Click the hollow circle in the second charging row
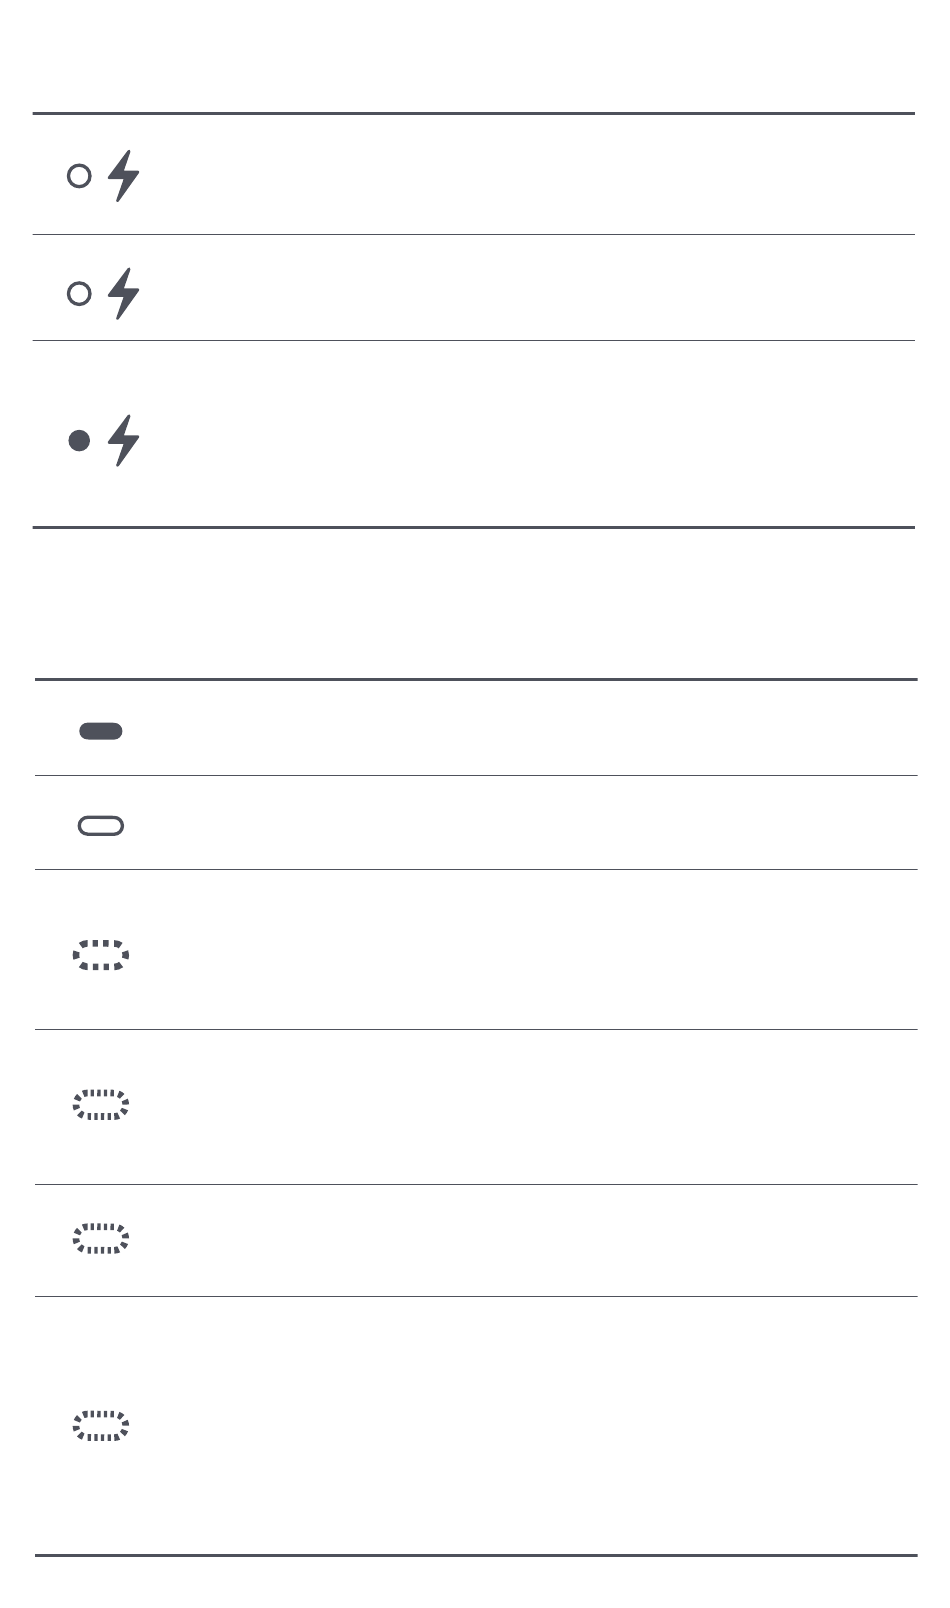This screenshot has height=1608, width=950. (79, 293)
